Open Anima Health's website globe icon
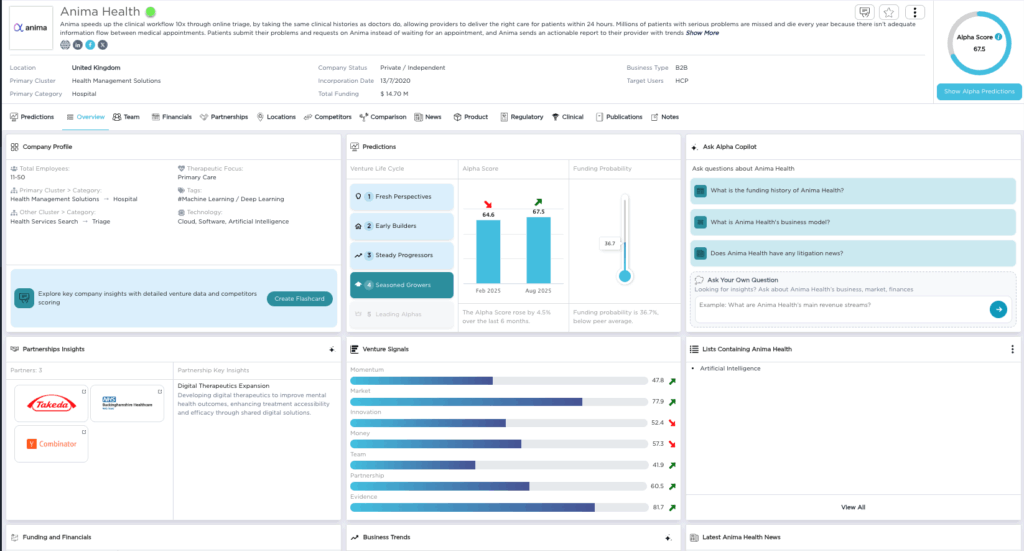The height and width of the screenshot is (551, 1024). tap(65, 45)
